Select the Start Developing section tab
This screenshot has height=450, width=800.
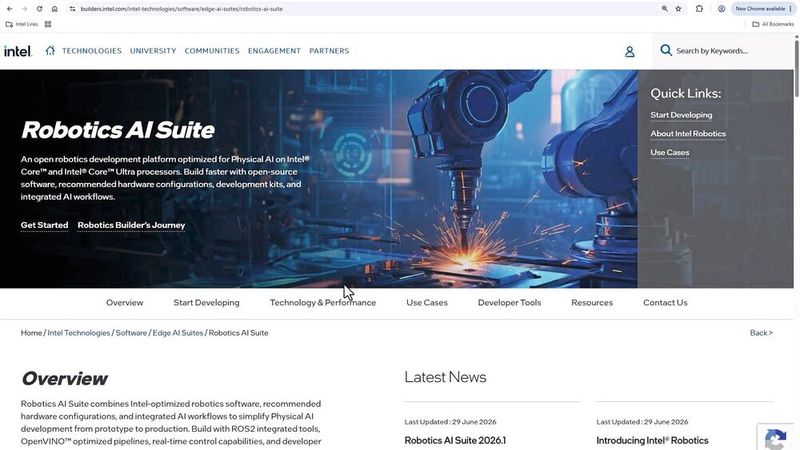206,303
